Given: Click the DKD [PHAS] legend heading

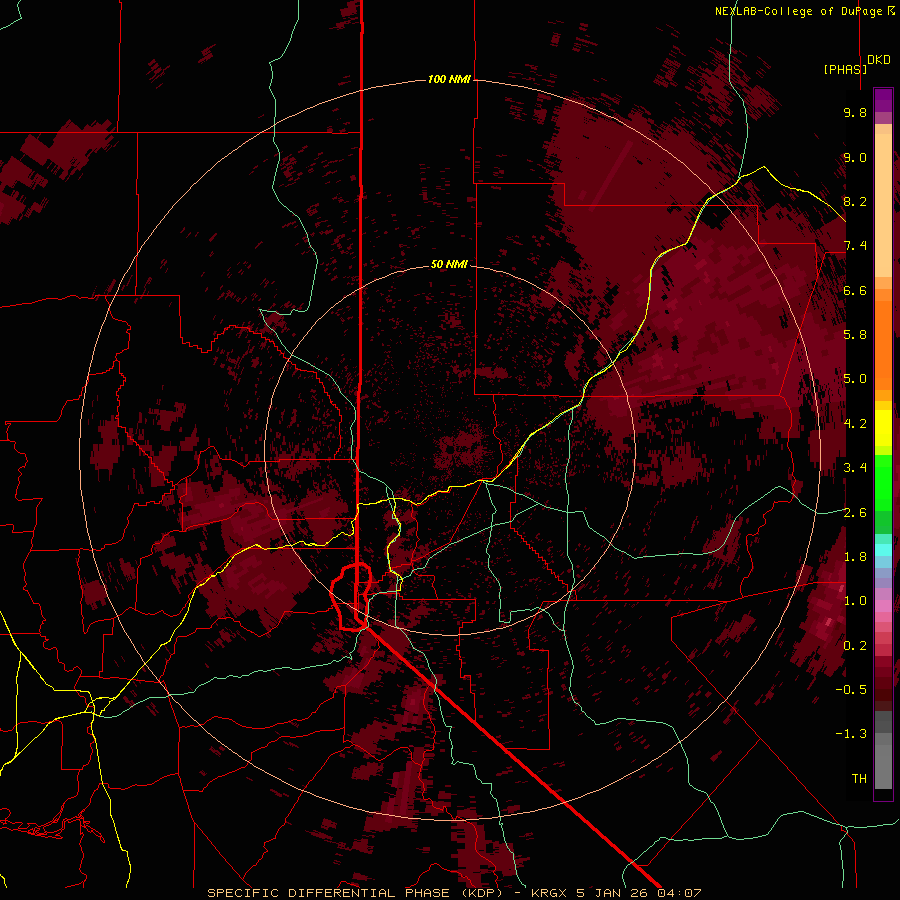Looking at the screenshot, I should point(857,64).
